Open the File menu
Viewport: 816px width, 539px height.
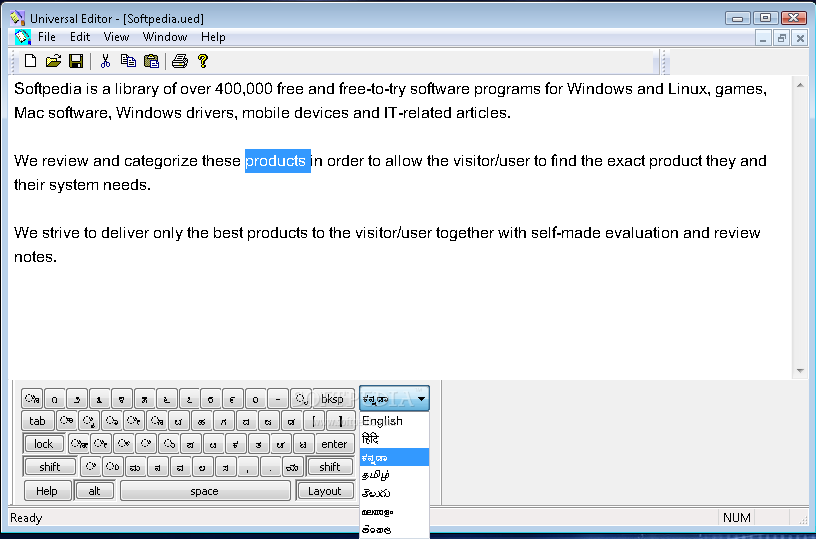pos(46,37)
